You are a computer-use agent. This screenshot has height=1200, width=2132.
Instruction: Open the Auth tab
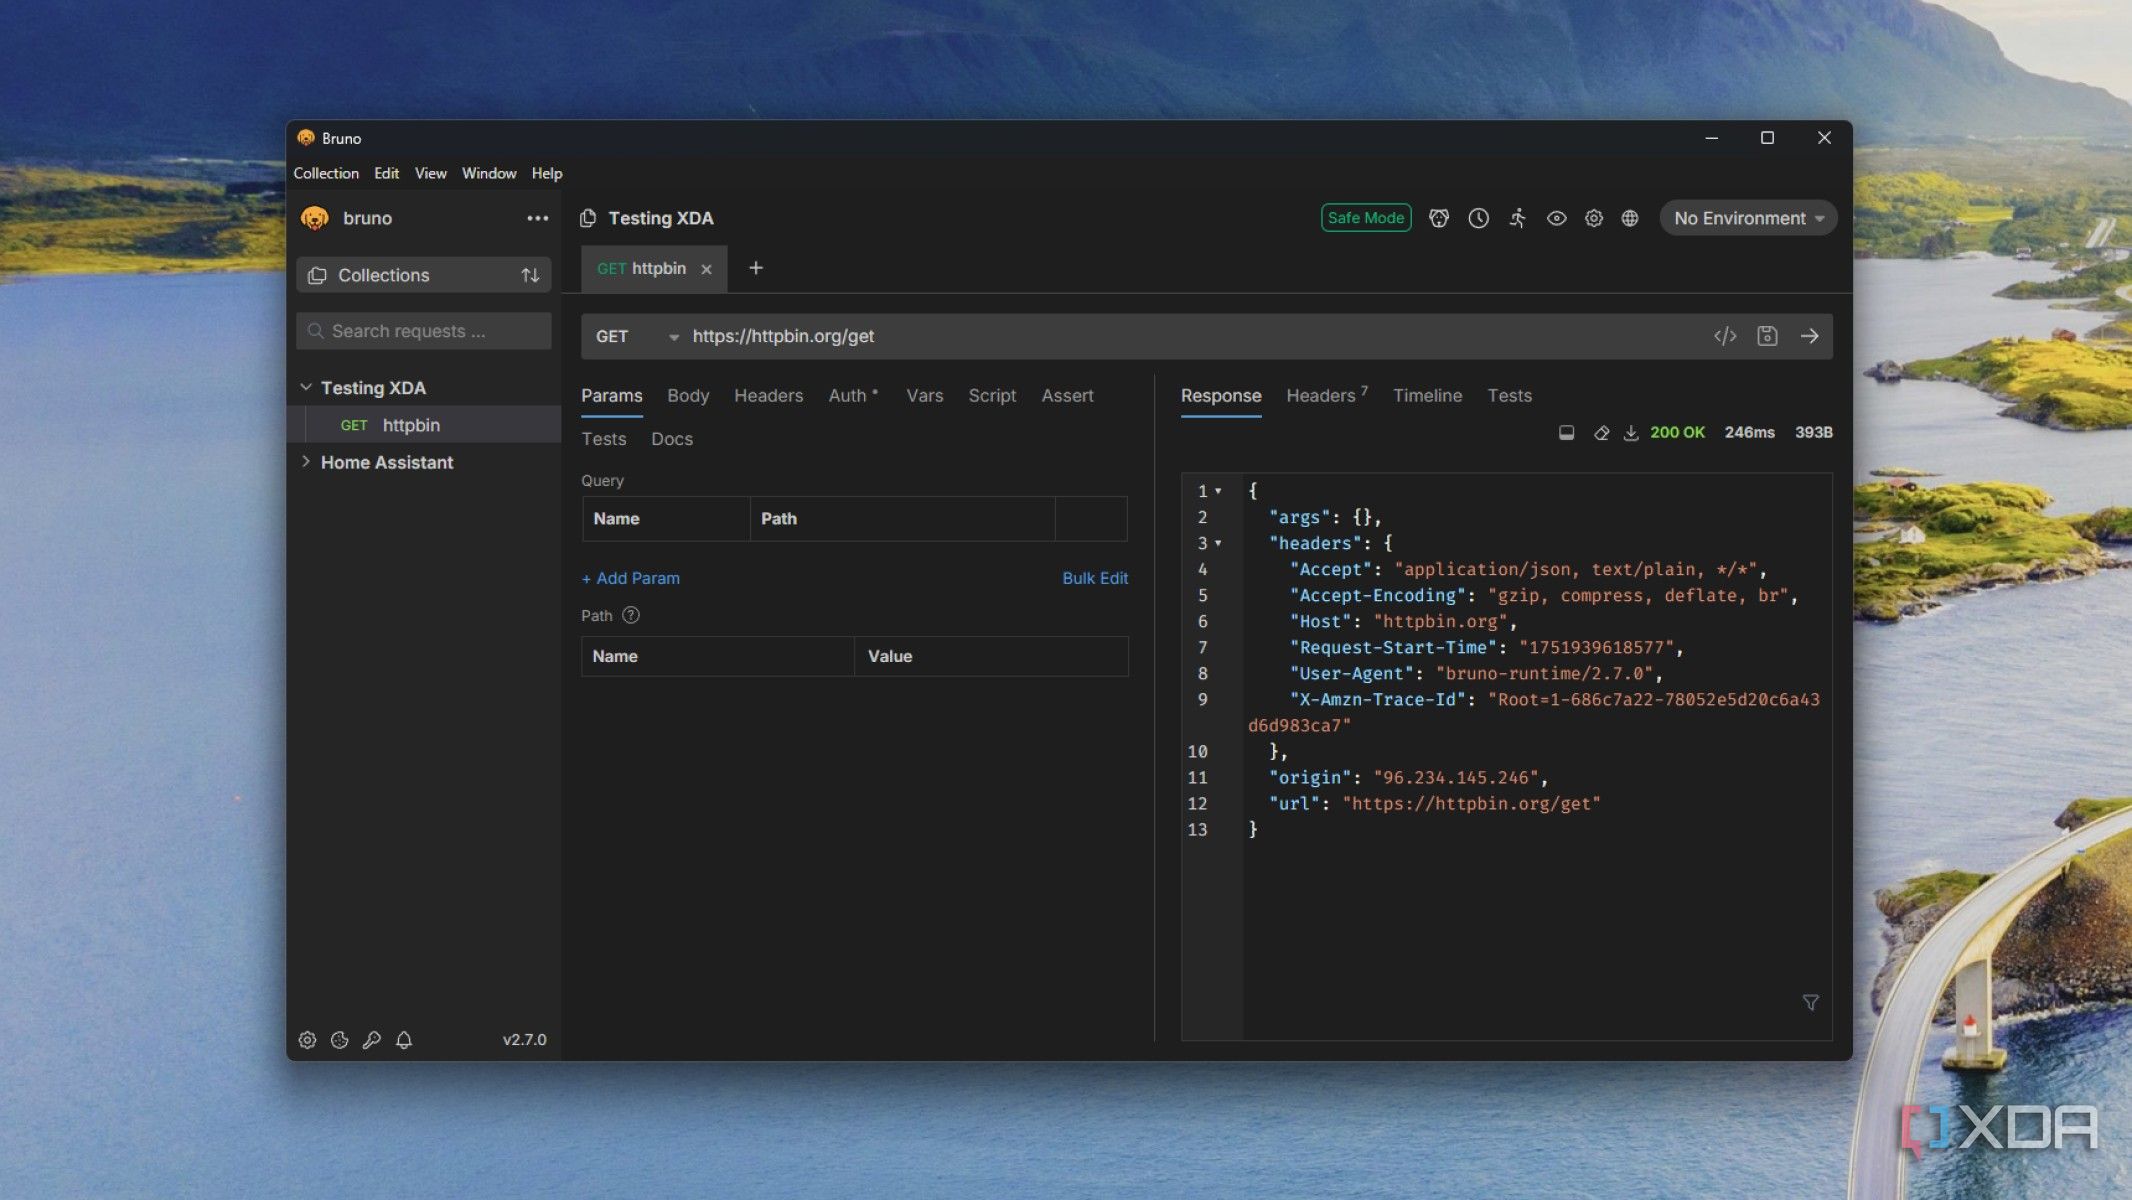(852, 395)
